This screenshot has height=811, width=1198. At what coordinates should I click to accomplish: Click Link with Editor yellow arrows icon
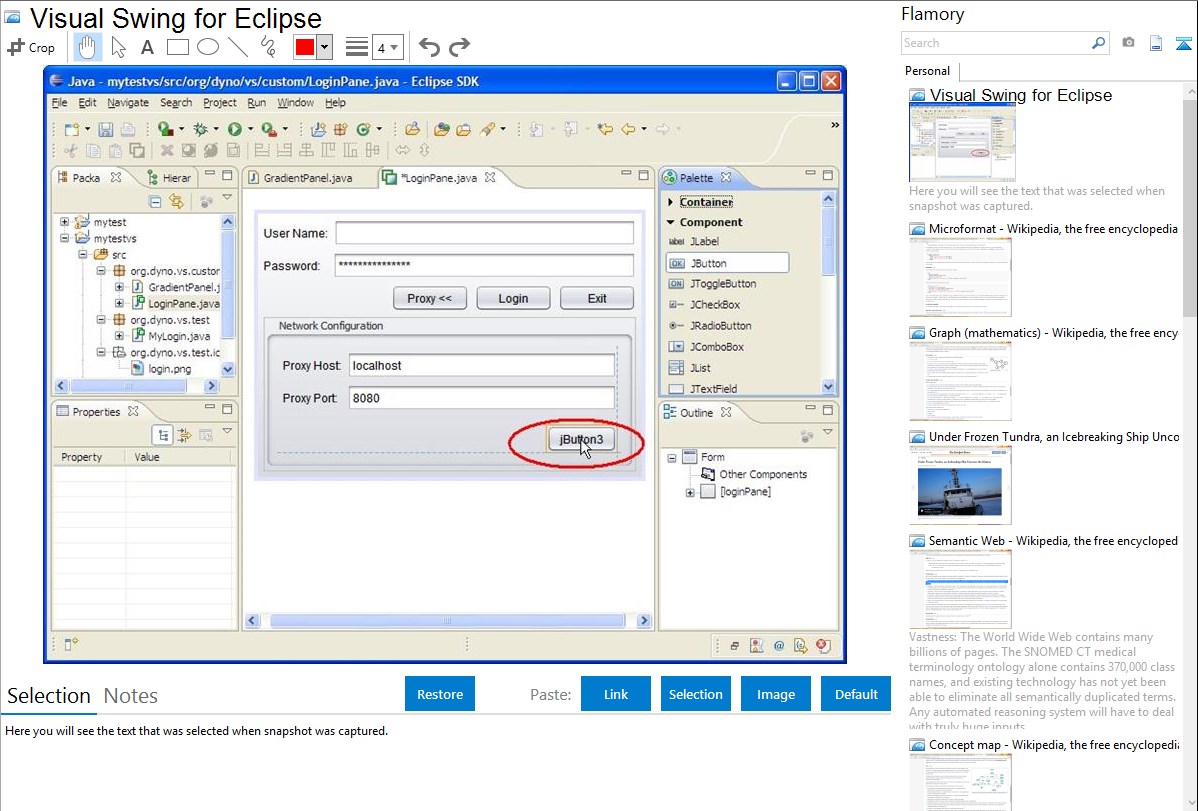[x=176, y=201]
